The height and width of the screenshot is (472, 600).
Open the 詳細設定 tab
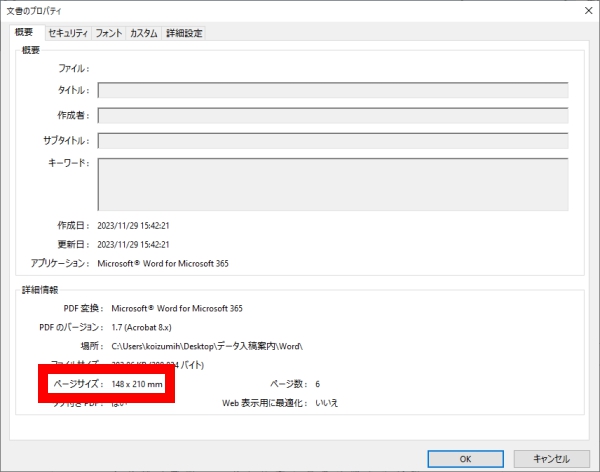[x=184, y=33]
